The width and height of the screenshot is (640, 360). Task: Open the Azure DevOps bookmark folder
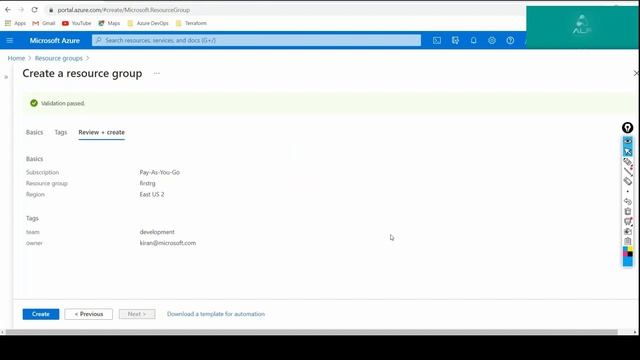[x=148, y=23]
